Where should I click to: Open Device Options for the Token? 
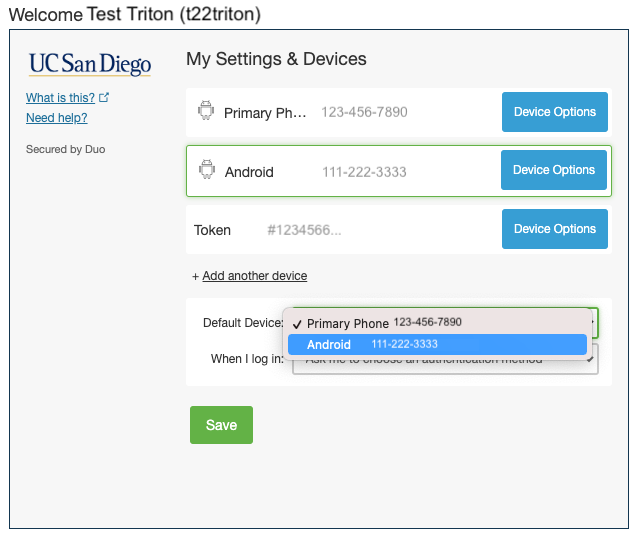[x=554, y=229]
